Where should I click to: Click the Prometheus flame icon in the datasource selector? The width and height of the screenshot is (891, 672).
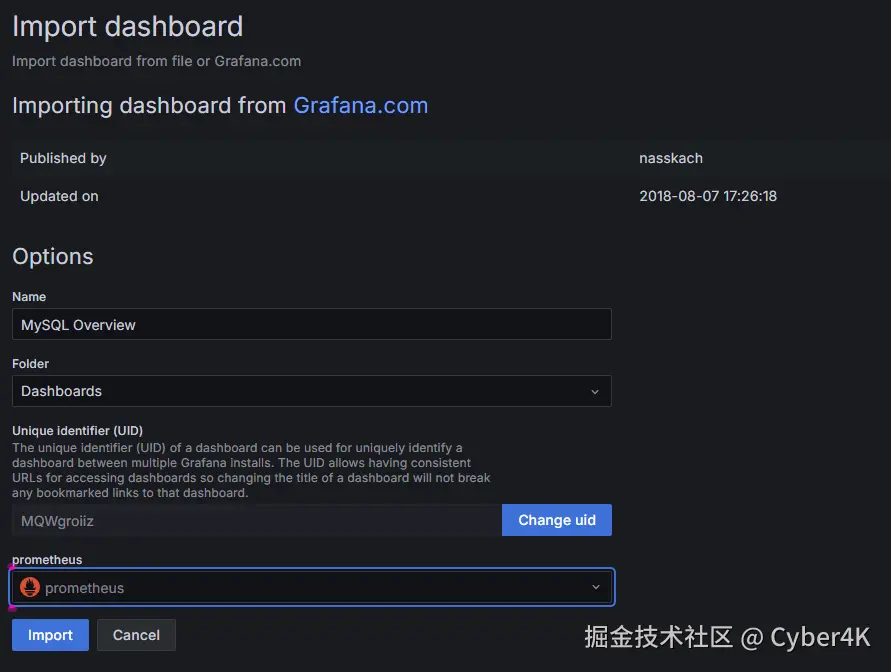tap(30, 587)
